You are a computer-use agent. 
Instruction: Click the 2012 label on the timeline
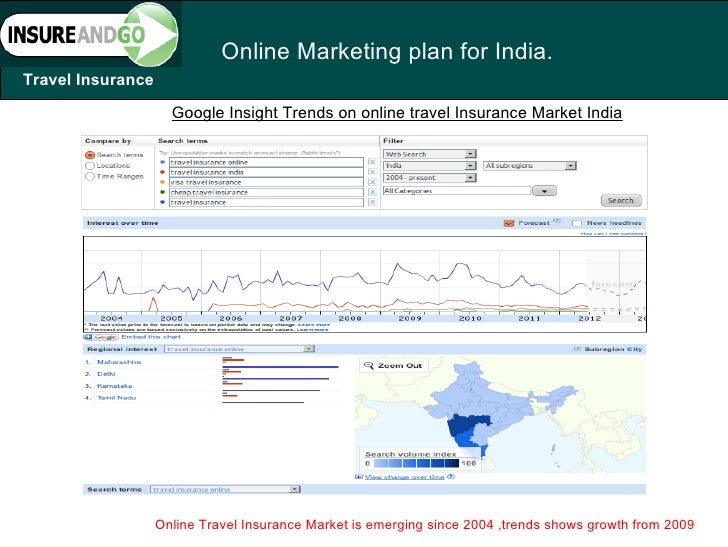pyautogui.click(x=589, y=318)
